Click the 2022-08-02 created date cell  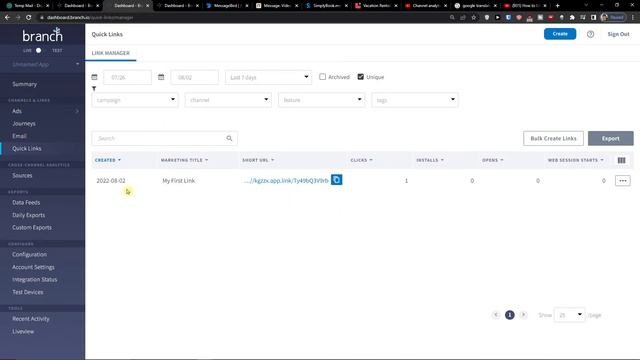click(x=111, y=180)
